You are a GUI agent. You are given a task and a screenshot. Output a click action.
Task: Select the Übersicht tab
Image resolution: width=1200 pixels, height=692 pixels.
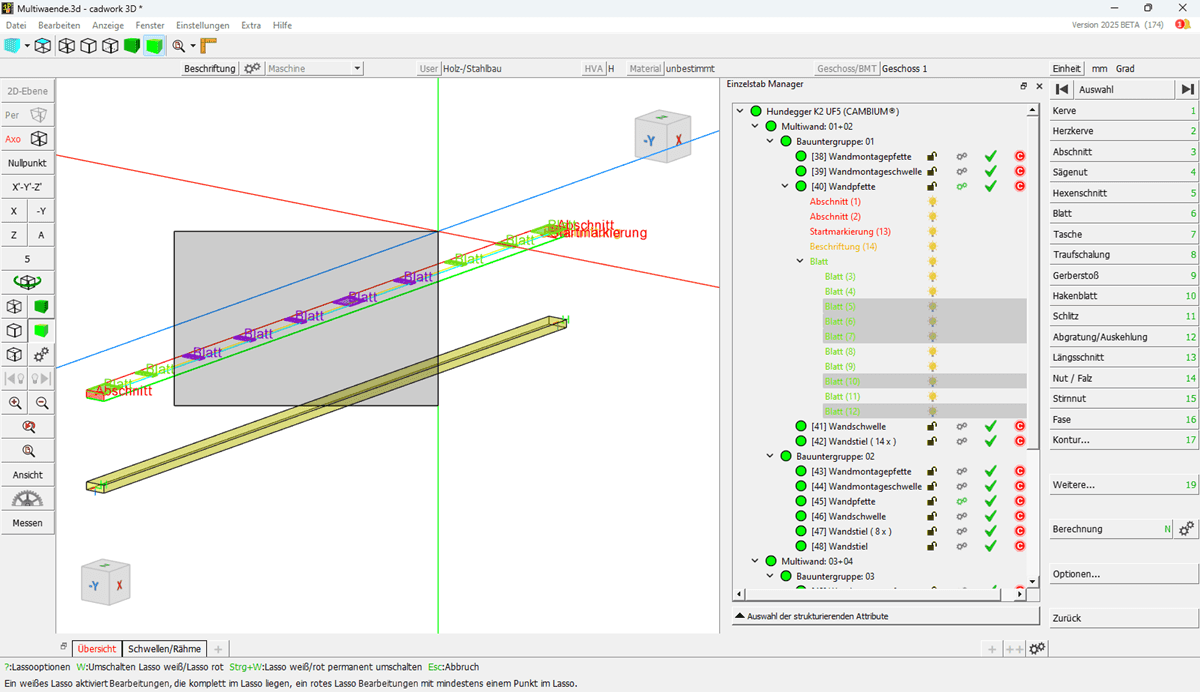[x=97, y=649]
